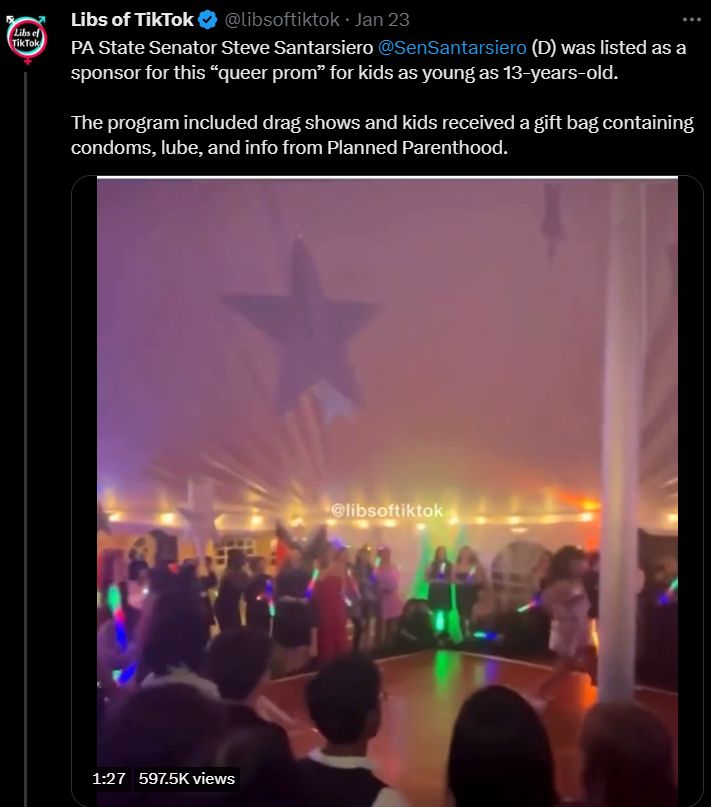Follow the @SenSantarsiero mention link
This screenshot has width=711, height=807.
452,47
